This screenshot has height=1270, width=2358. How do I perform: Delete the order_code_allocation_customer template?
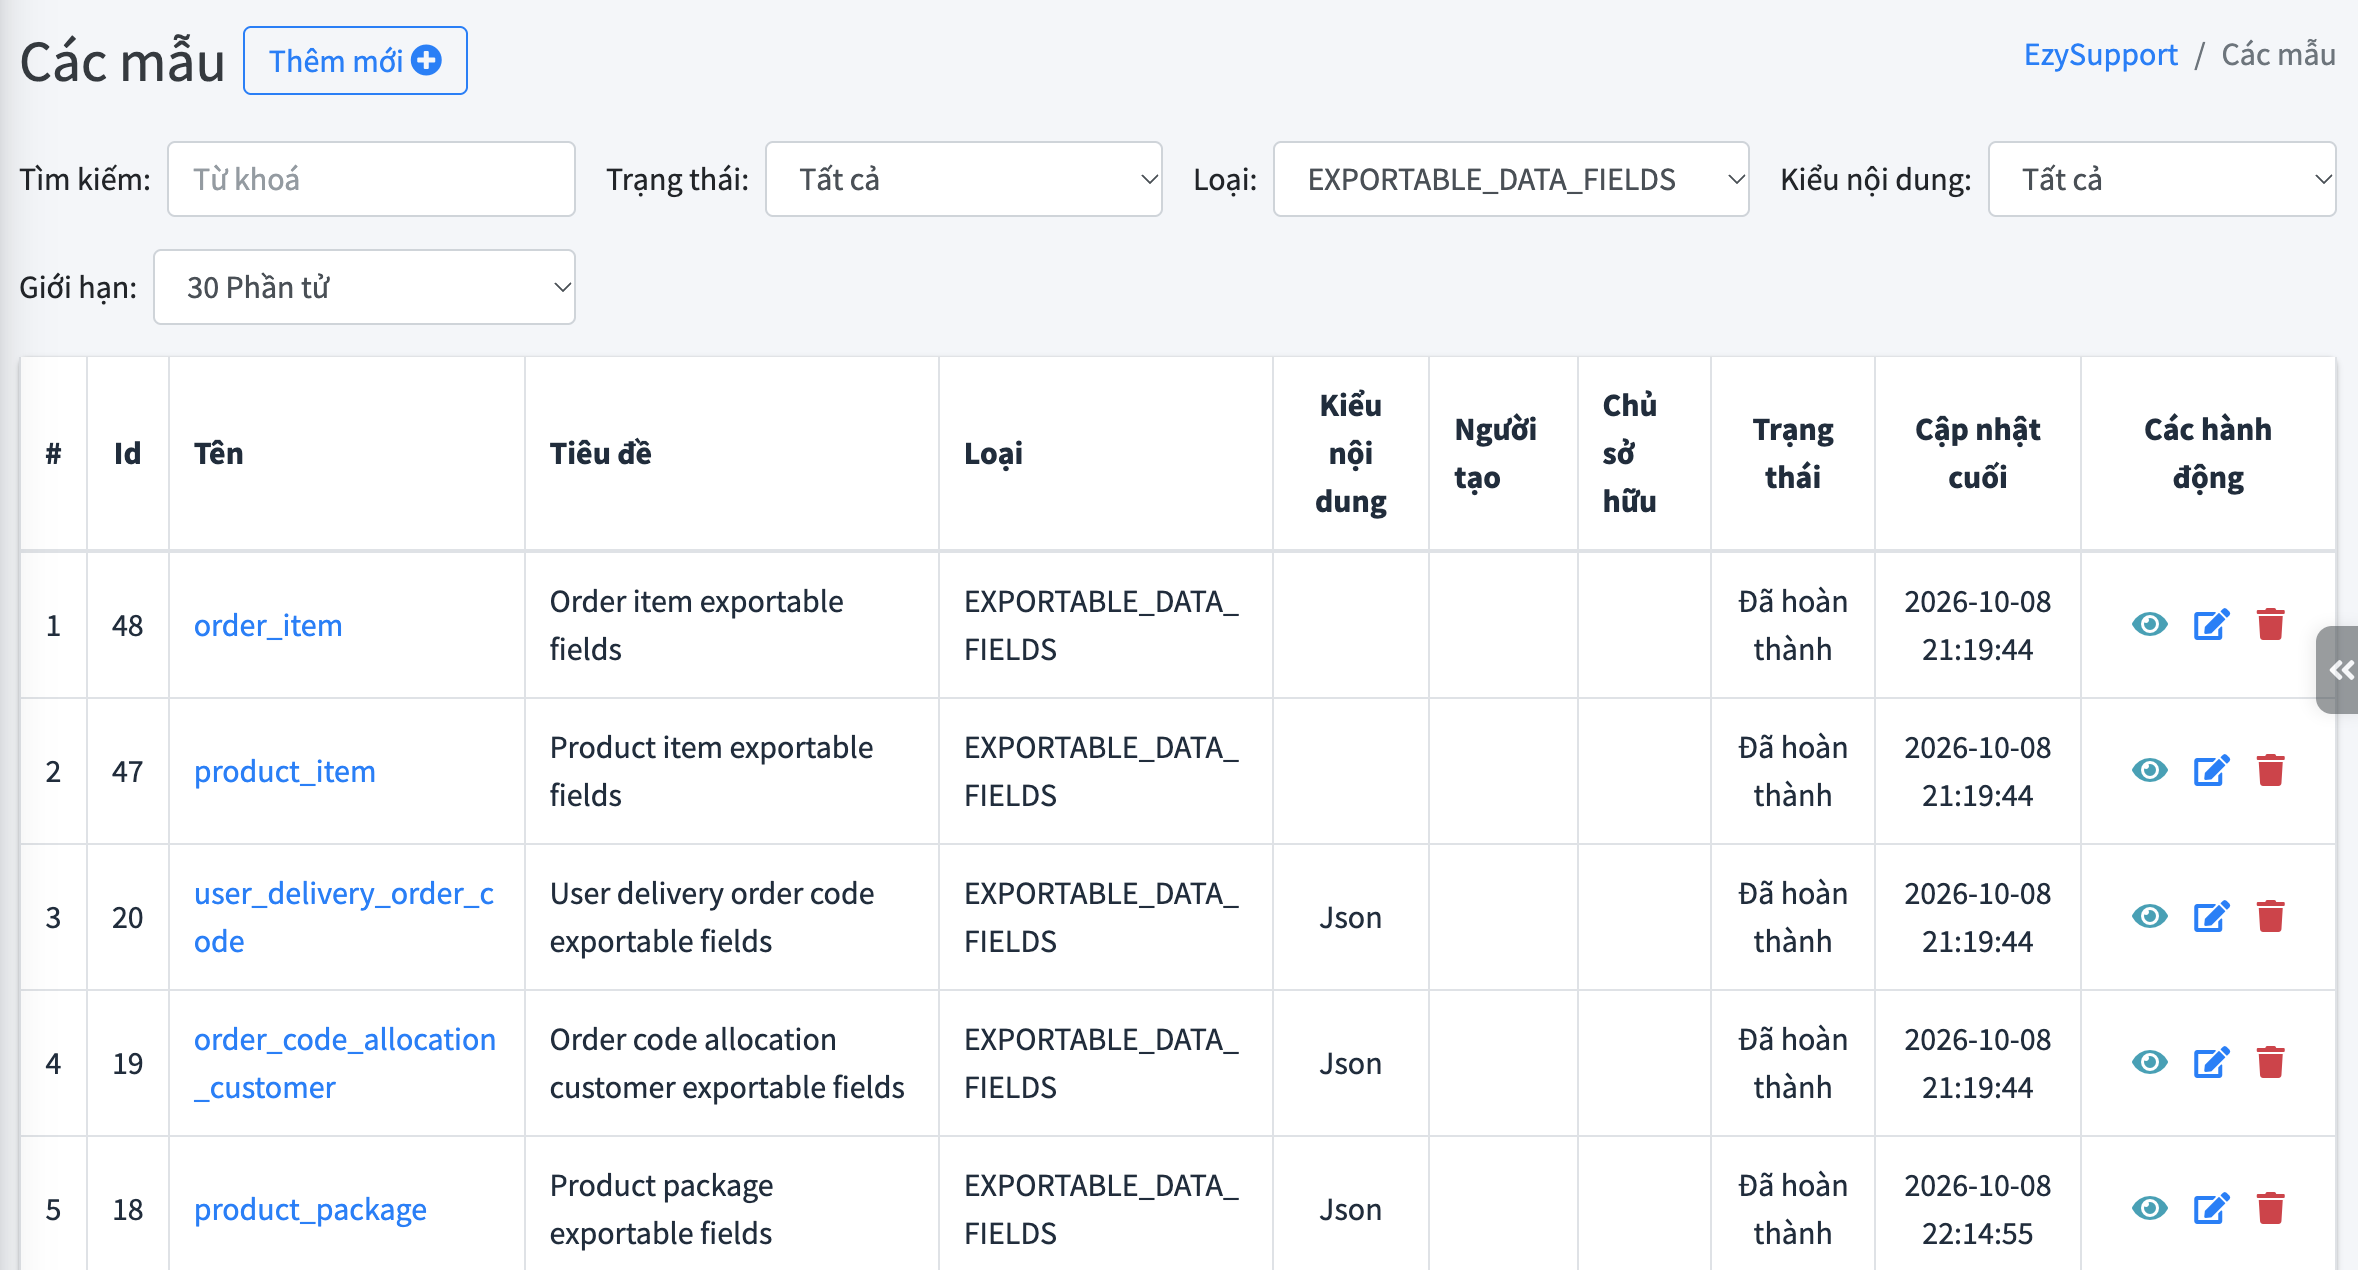2271,1063
